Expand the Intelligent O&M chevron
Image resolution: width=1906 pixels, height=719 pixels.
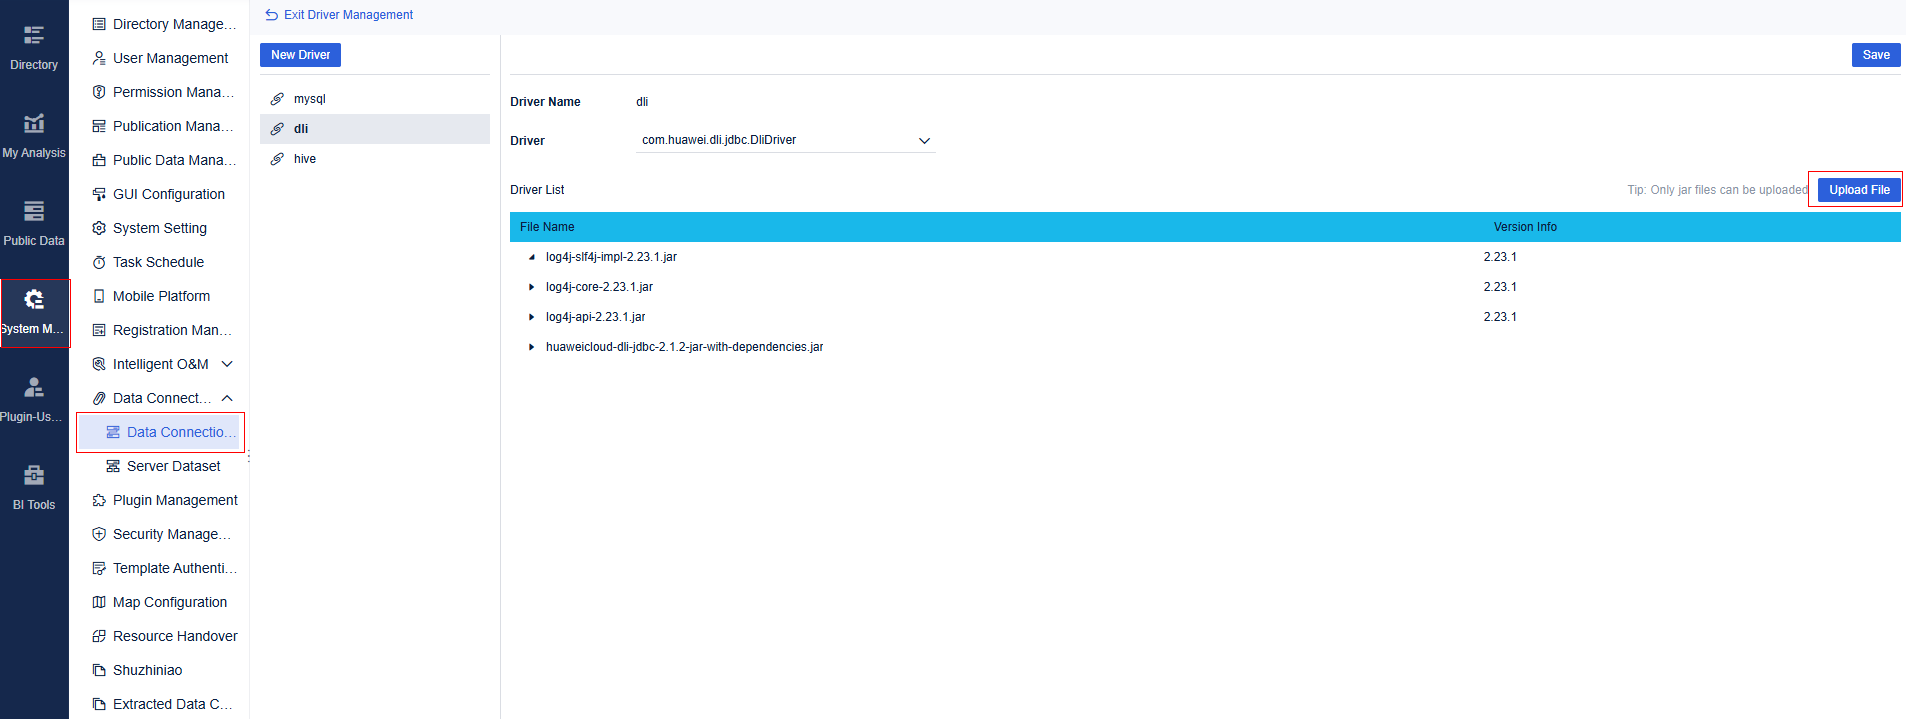(227, 364)
